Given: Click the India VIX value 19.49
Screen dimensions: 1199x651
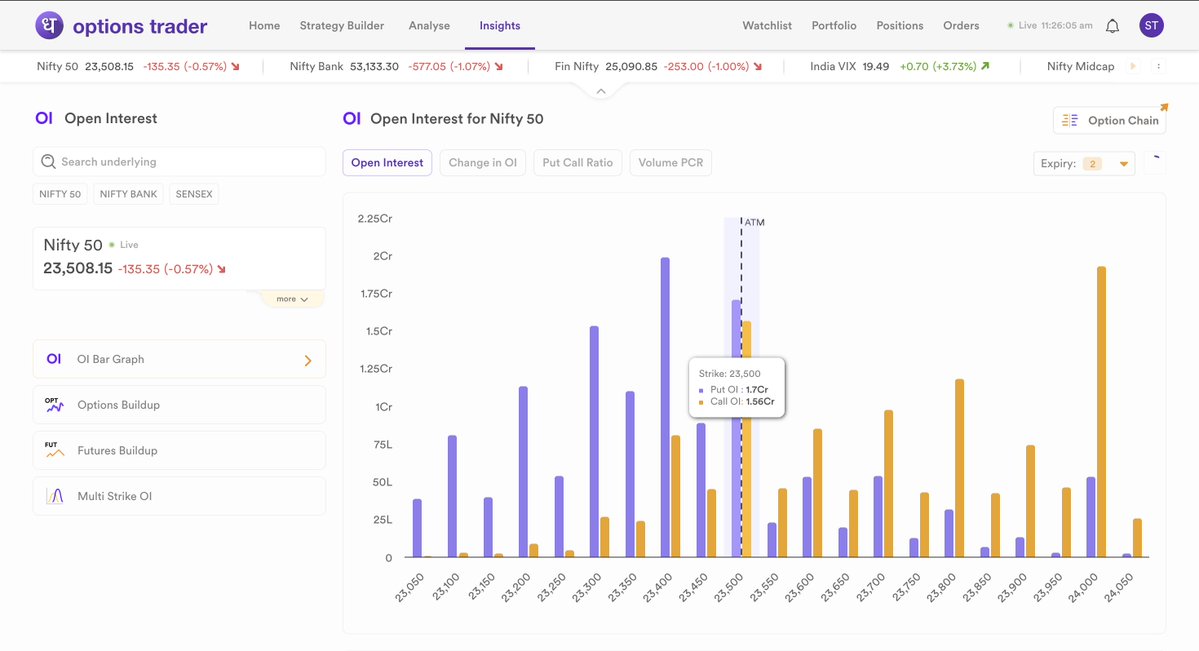Looking at the screenshot, I should click(876, 67).
